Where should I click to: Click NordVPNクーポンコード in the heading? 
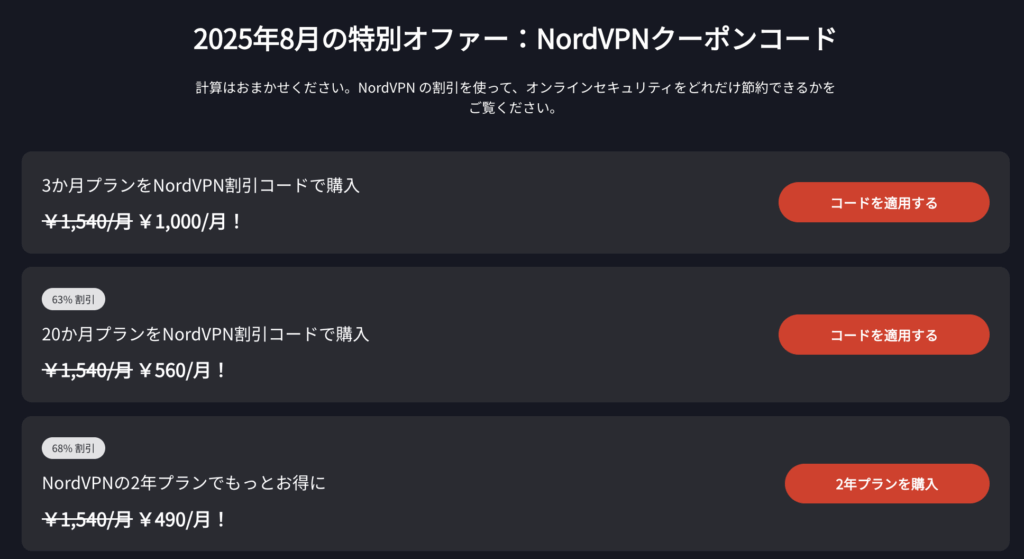686,39
